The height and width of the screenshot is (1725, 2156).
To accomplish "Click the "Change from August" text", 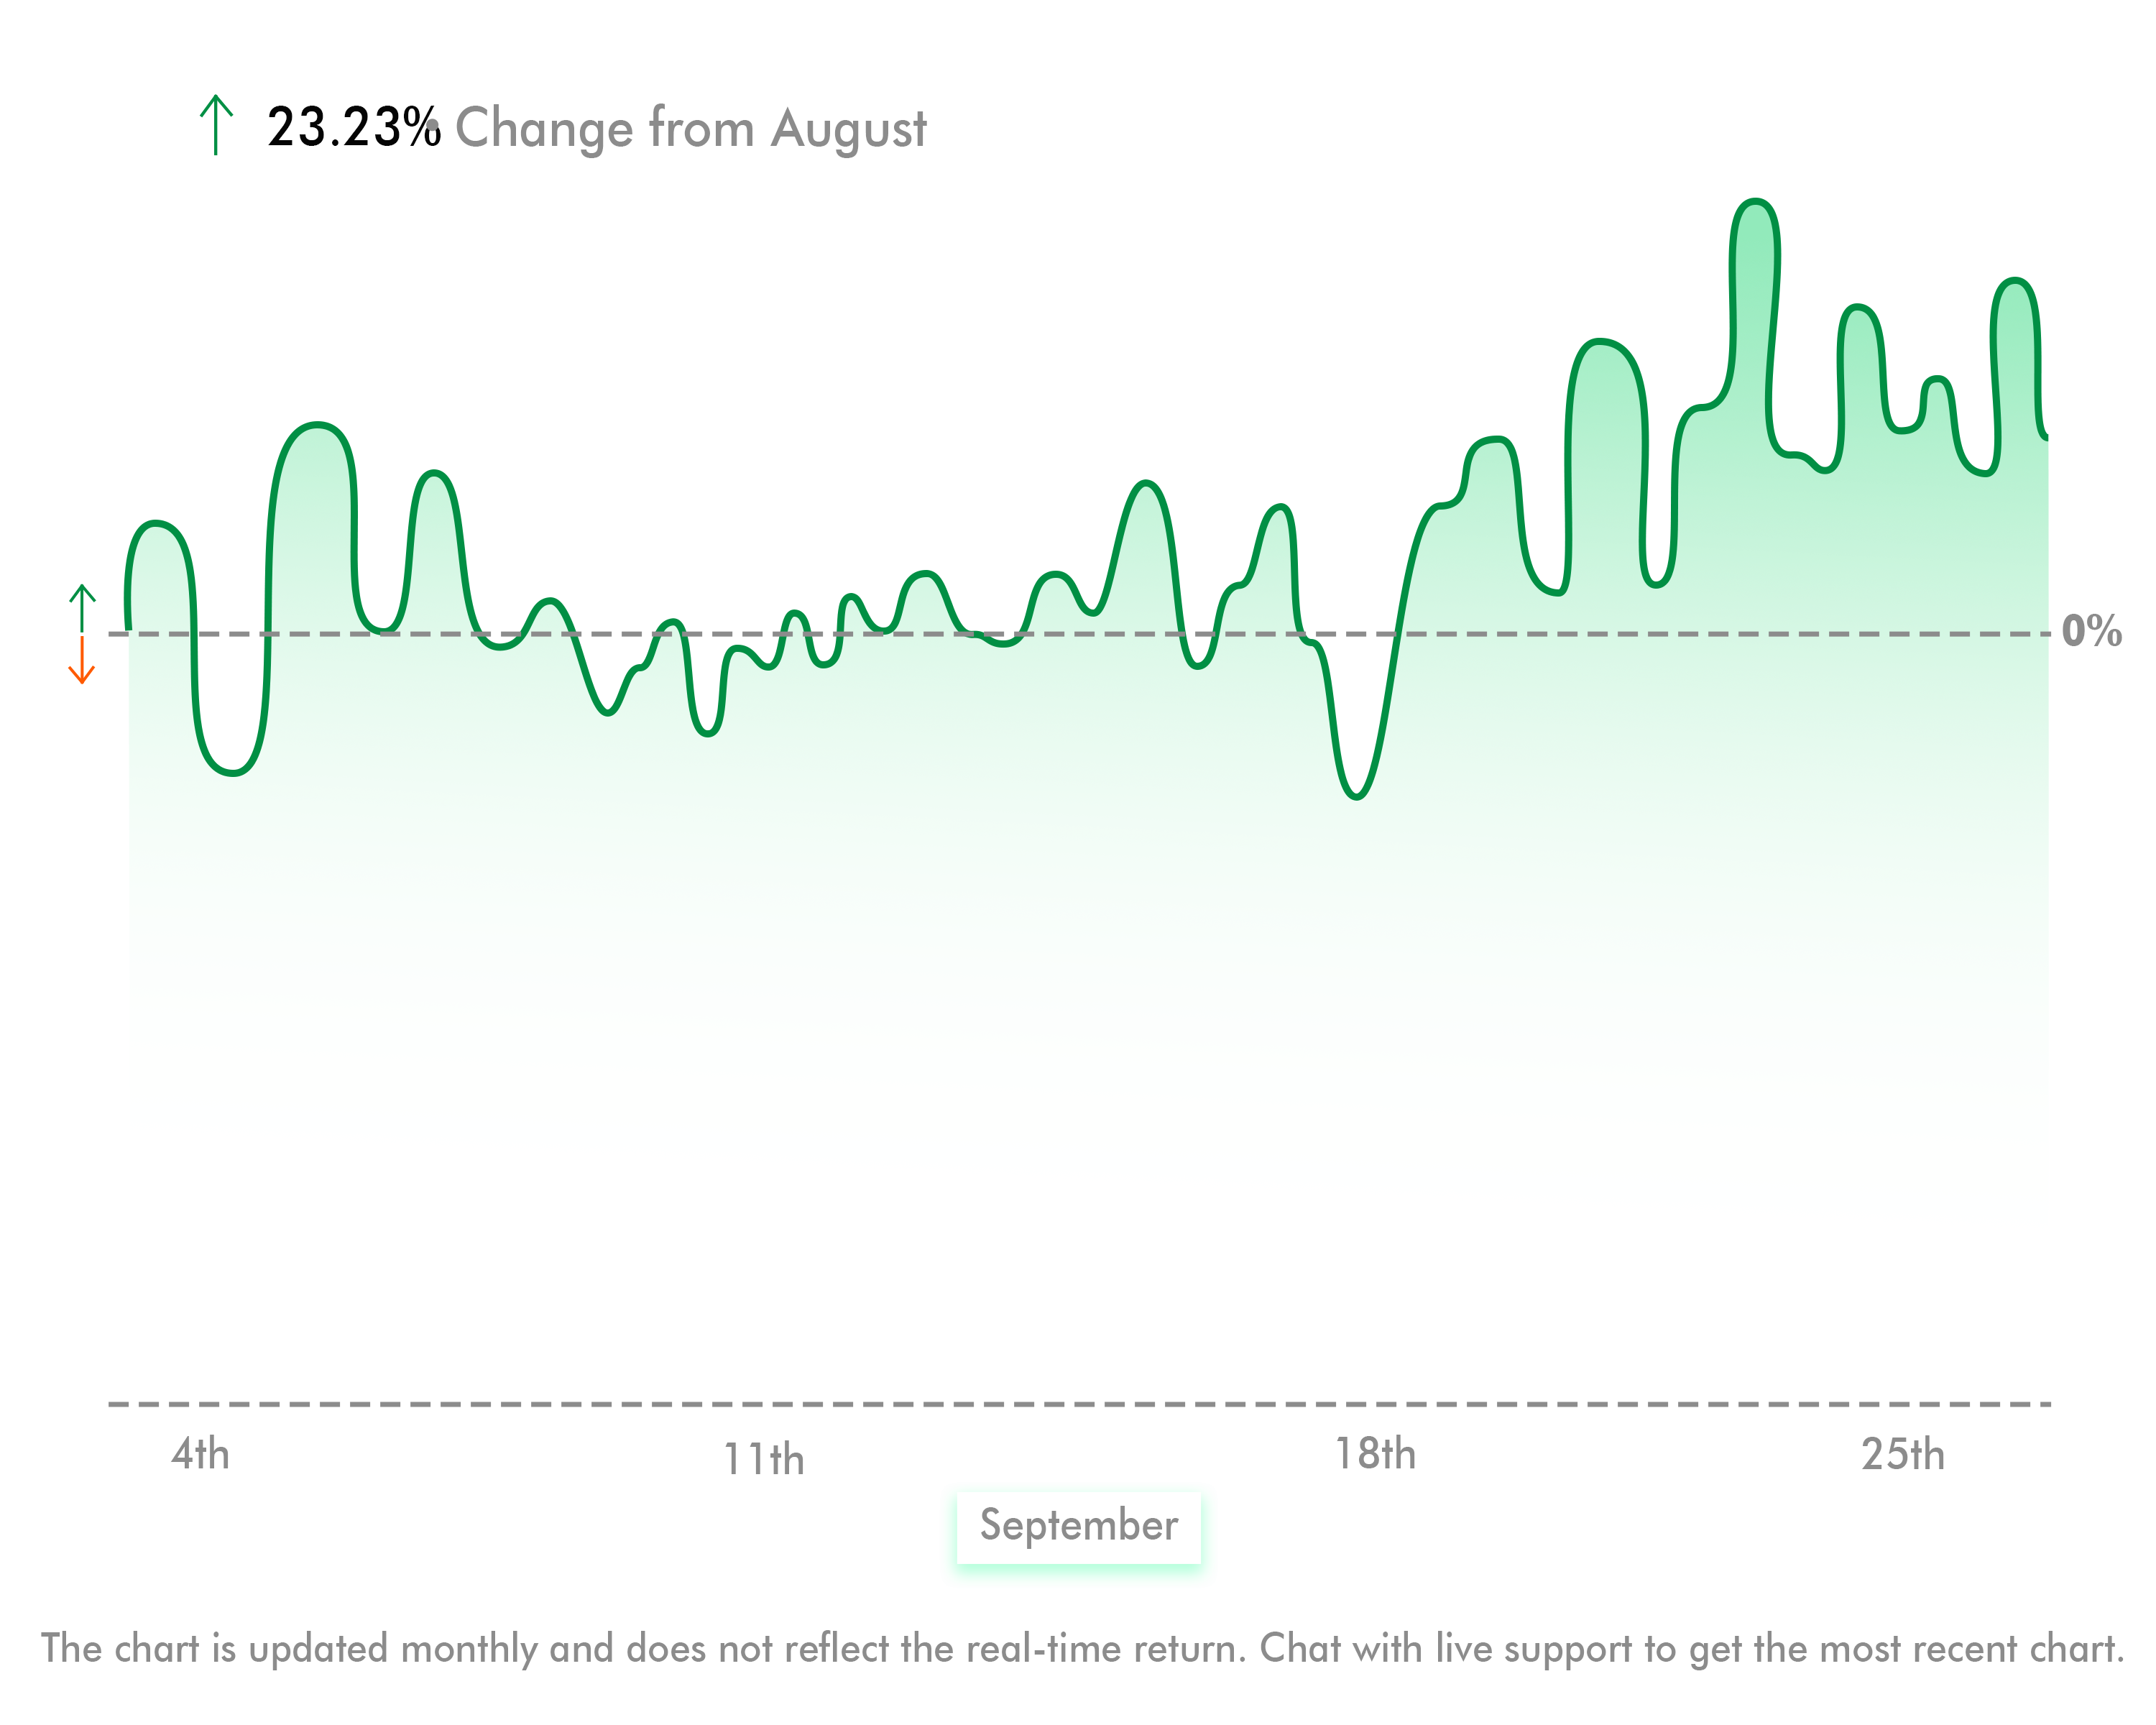I will pos(690,129).
